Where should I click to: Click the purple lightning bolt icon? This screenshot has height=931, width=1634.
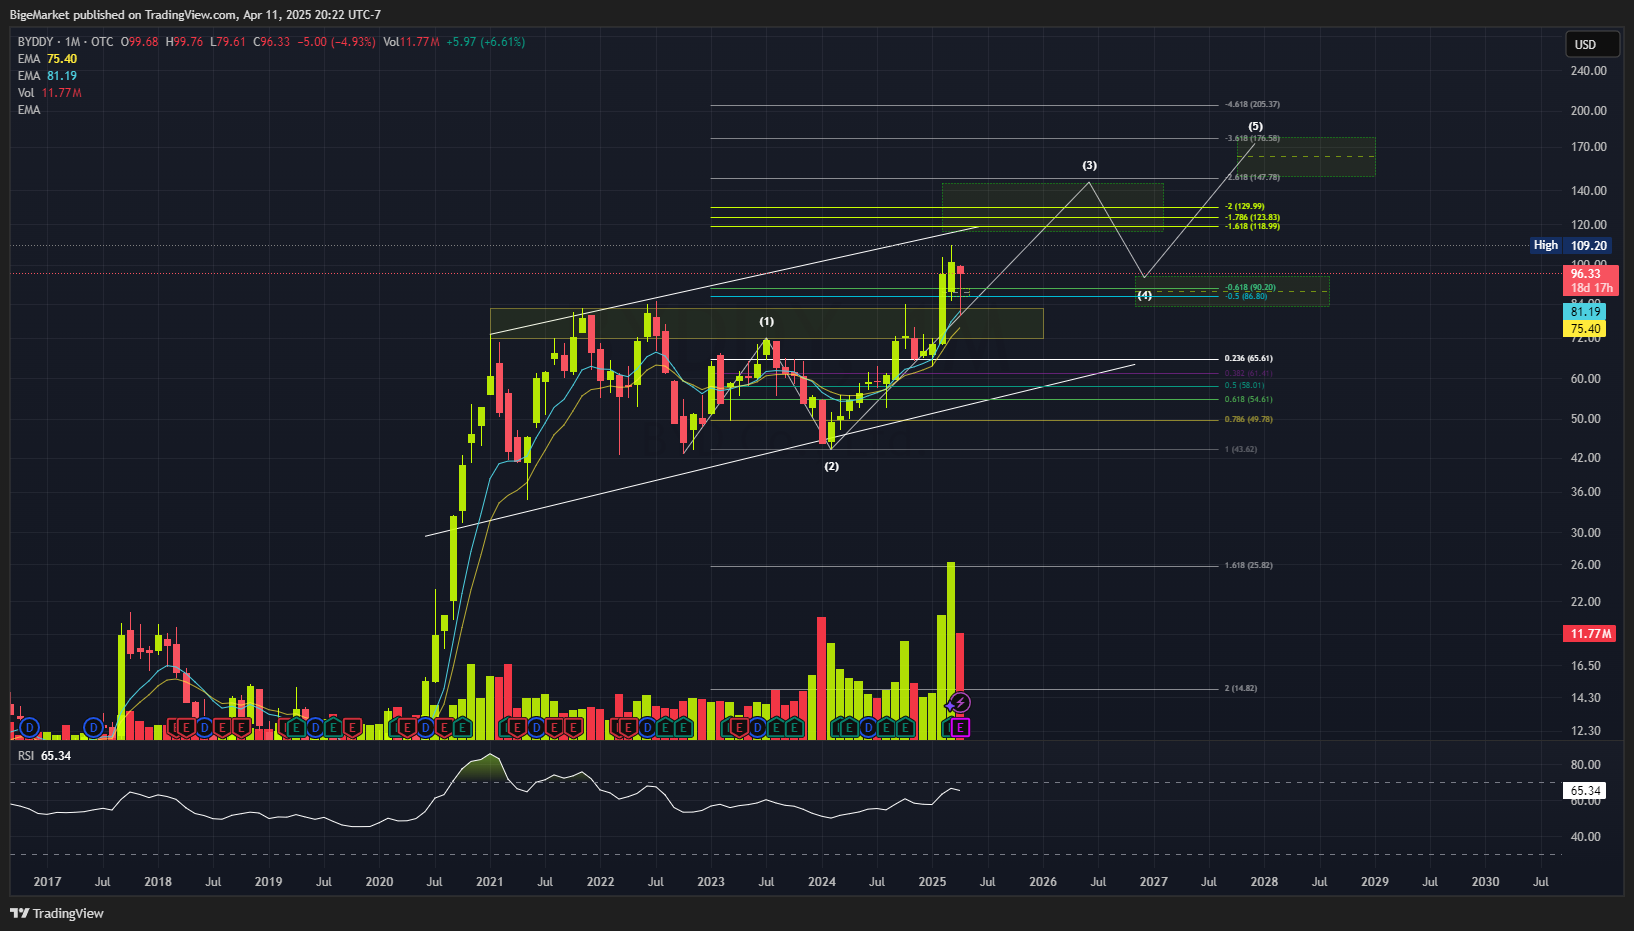pyautogui.click(x=959, y=703)
